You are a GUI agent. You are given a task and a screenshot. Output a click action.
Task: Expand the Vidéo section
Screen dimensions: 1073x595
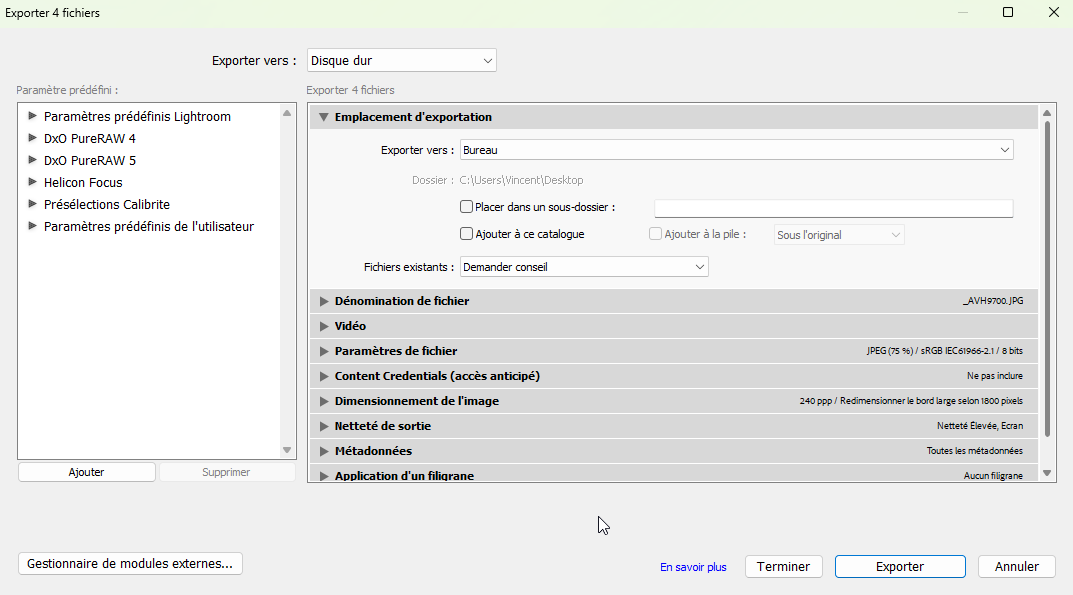[x=324, y=326]
